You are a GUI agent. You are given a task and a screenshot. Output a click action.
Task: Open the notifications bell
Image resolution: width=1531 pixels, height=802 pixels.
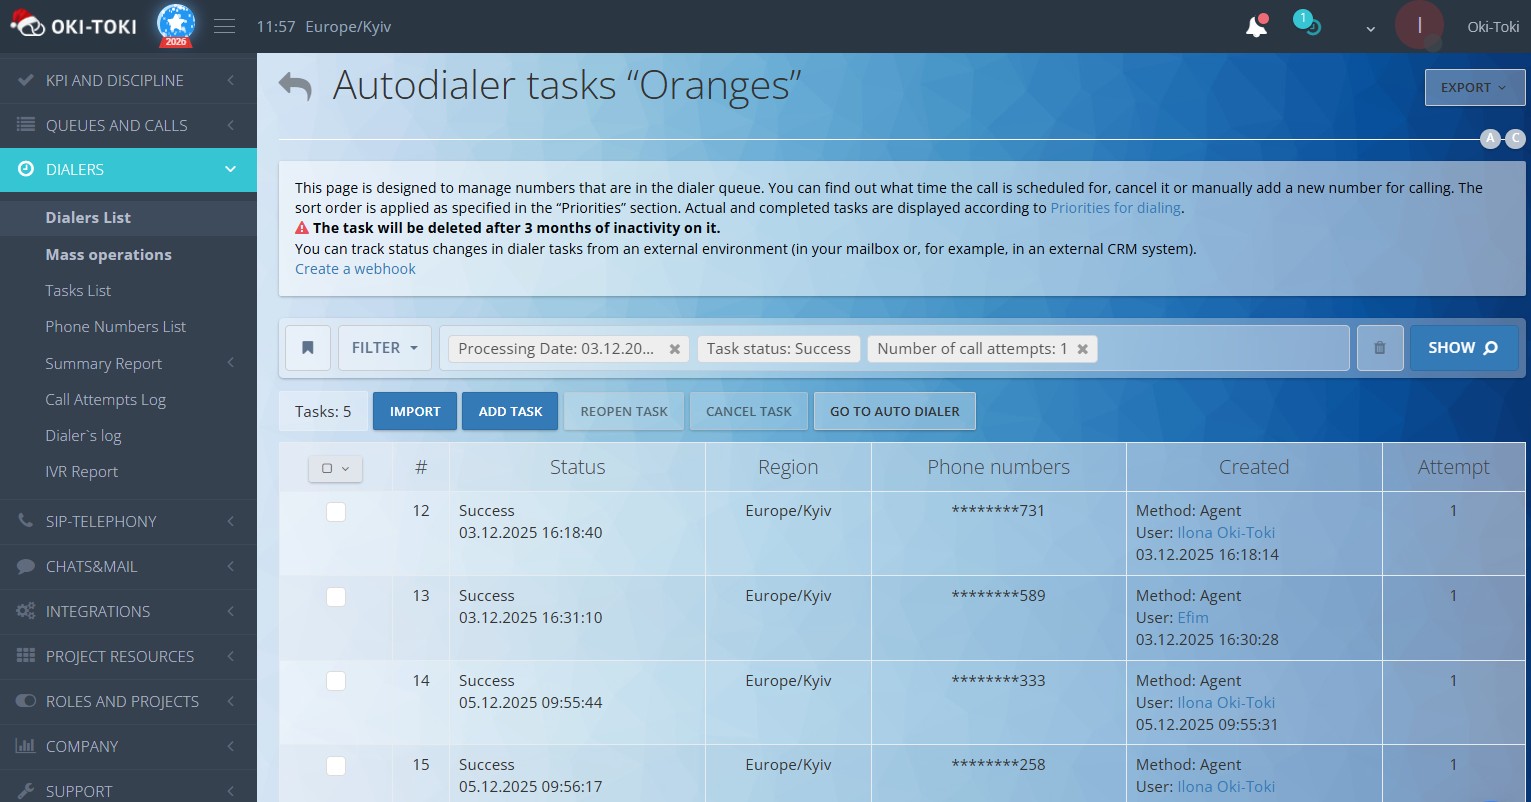pos(1256,27)
